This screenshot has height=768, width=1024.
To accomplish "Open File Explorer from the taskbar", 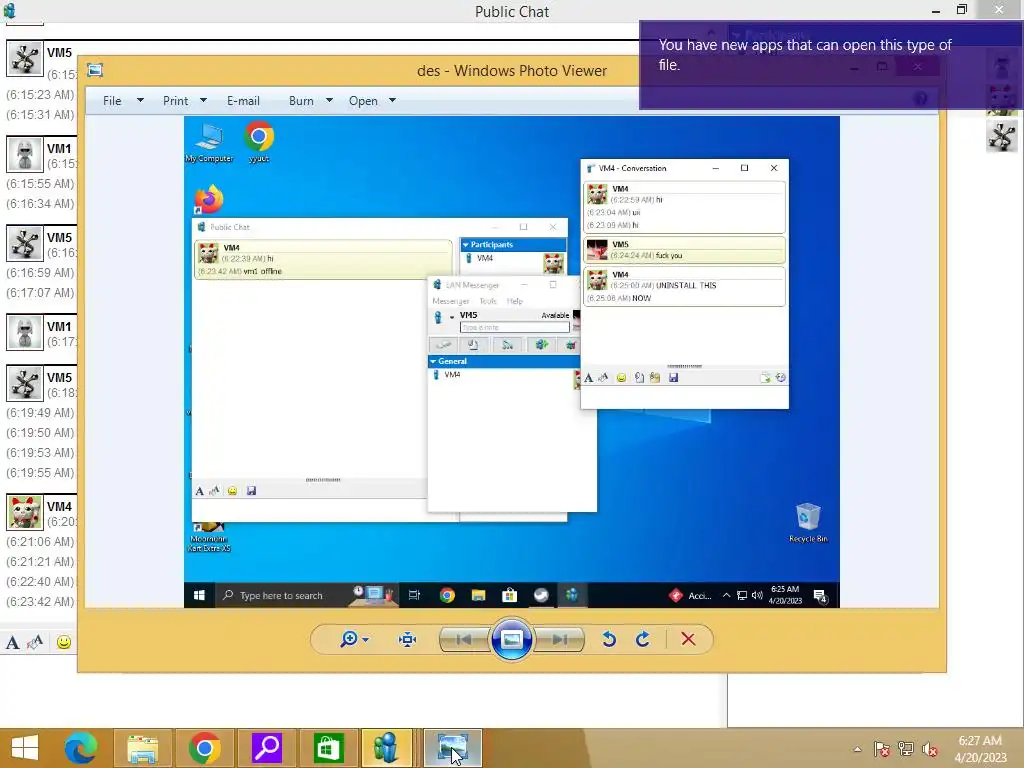I will 142,748.
